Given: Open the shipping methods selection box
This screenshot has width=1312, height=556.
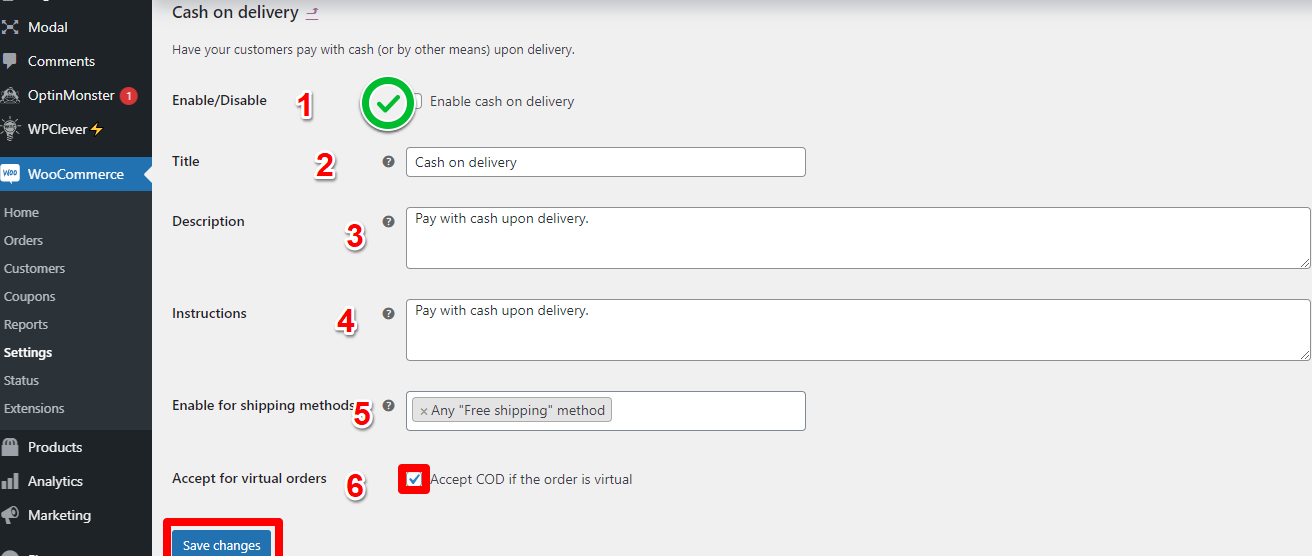Looking at the screenshot, I should [x=705, y=411].
